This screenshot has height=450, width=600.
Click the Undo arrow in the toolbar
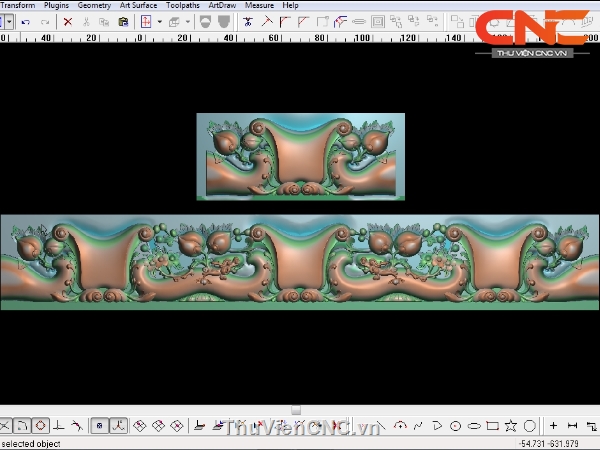[25, 21]
